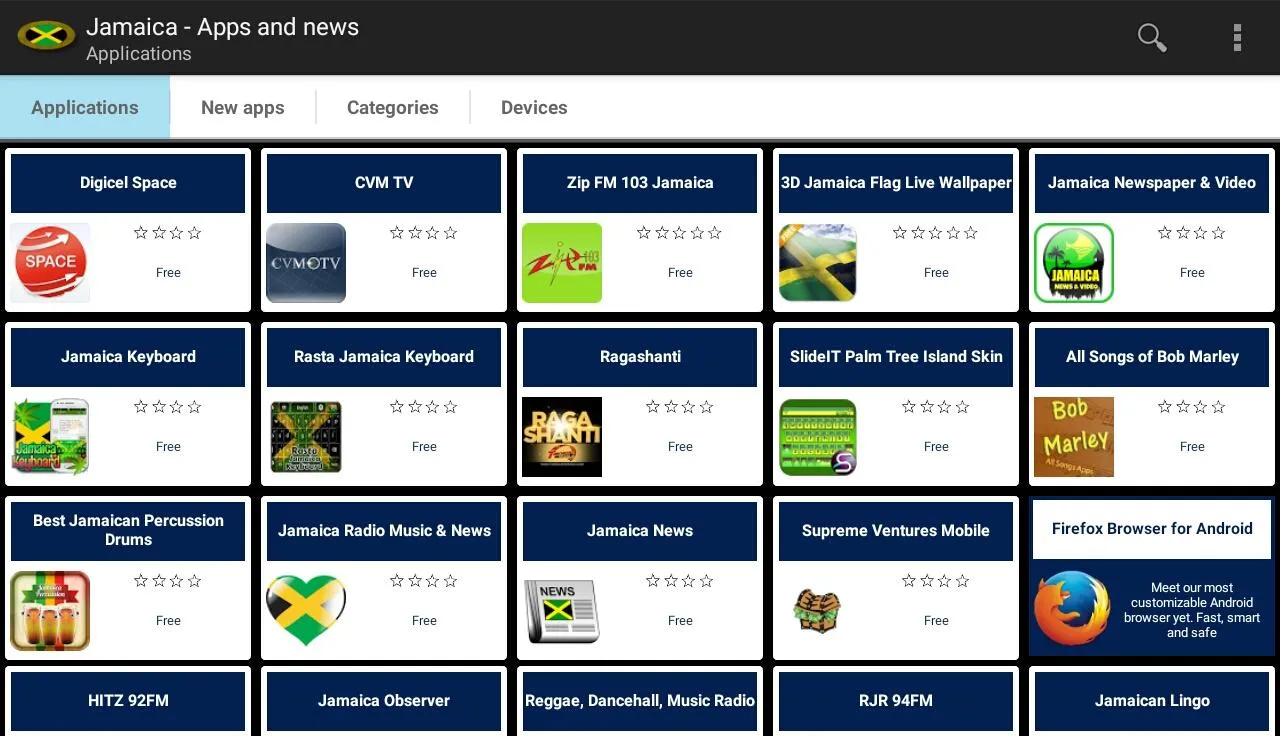Tap the Jamaica Radio Music & News title
The height and width of the screenshot is (736, 1280).
pyautogui.click(x=384, y=531)
